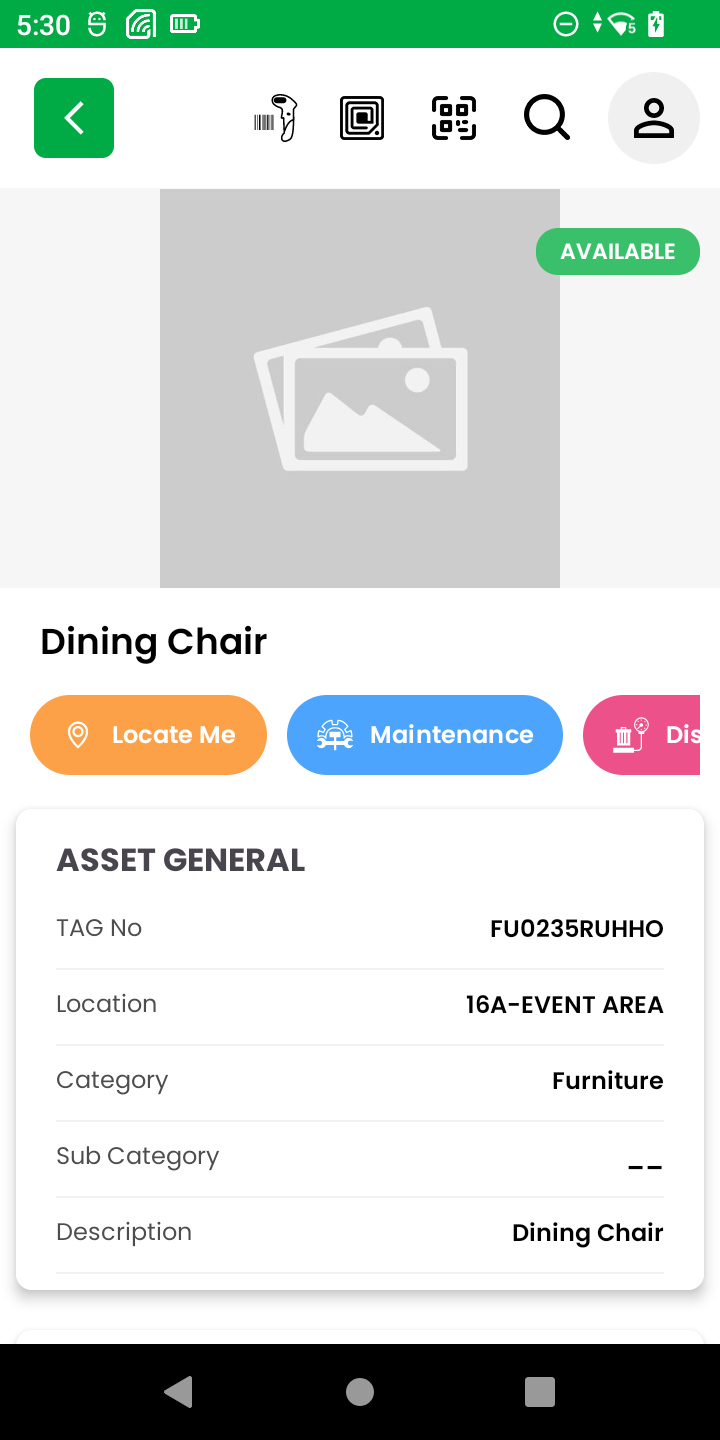Open the barcode scanner

click(276, 118)
